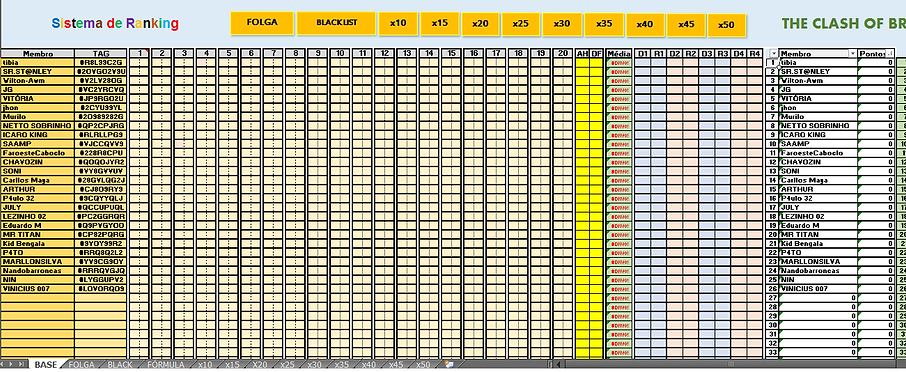
Task: Click the x40 button at top
Action: (x=645, y=25)
